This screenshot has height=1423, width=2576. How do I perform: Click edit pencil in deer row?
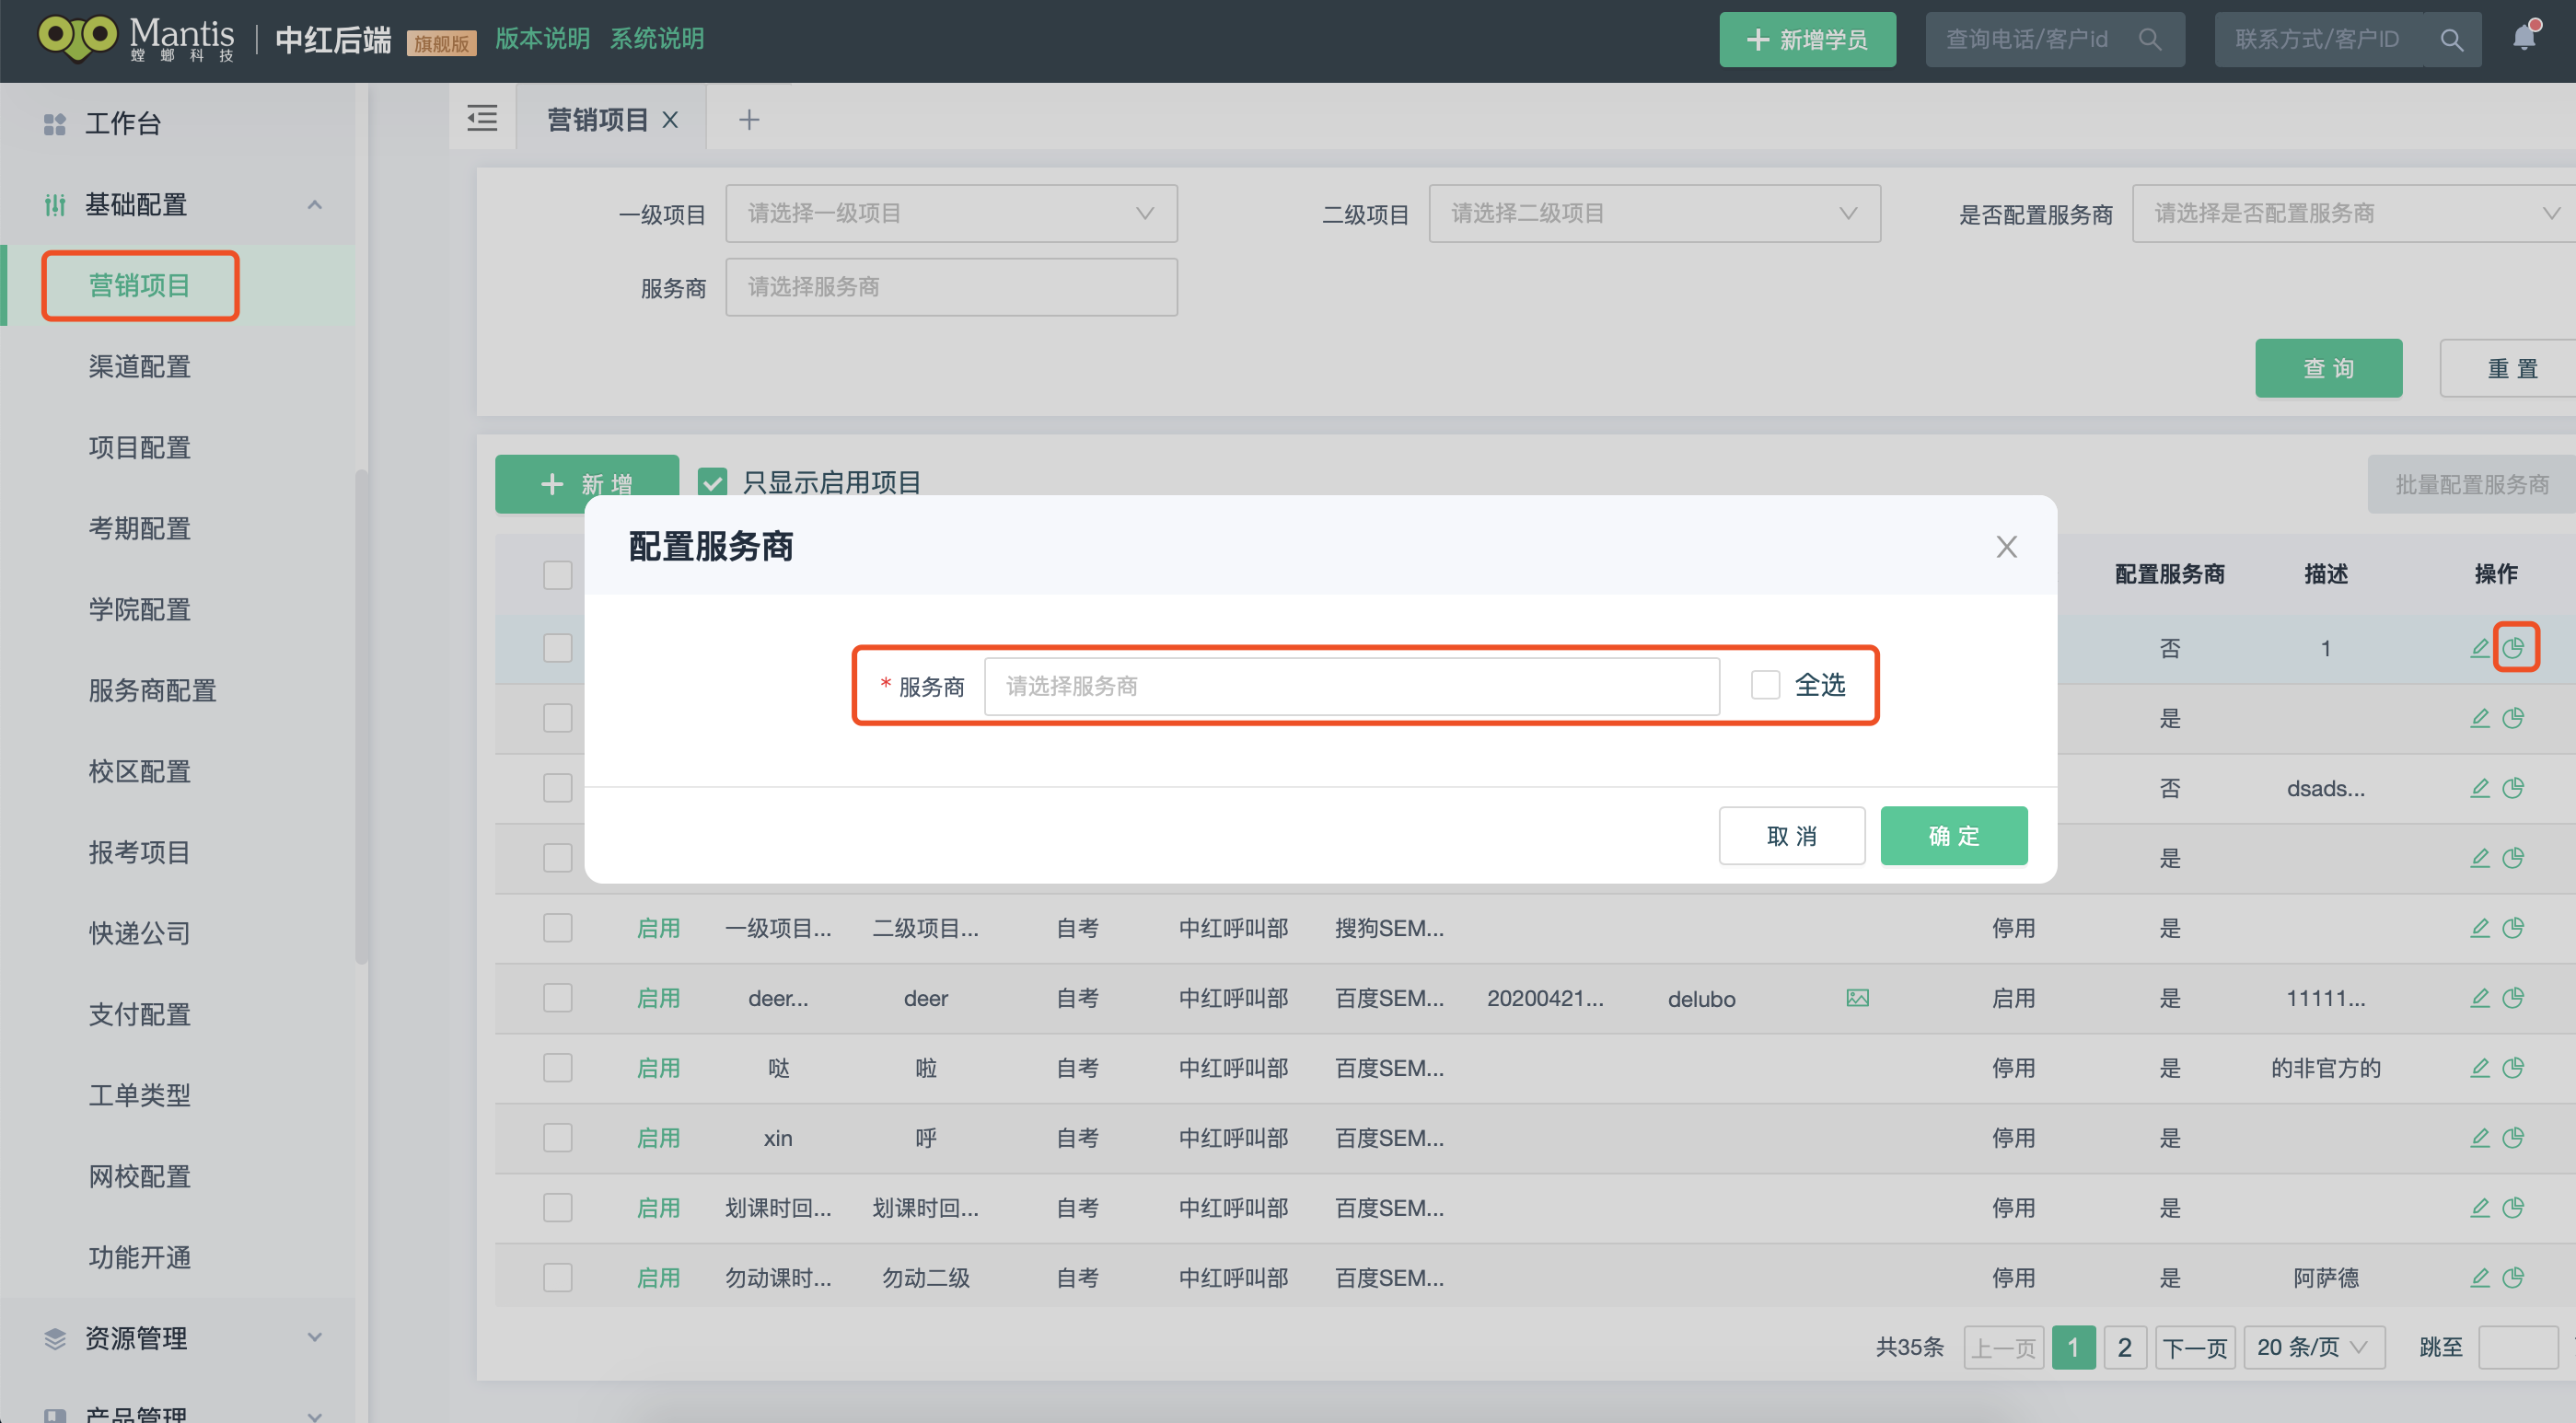pos(2479,998)
